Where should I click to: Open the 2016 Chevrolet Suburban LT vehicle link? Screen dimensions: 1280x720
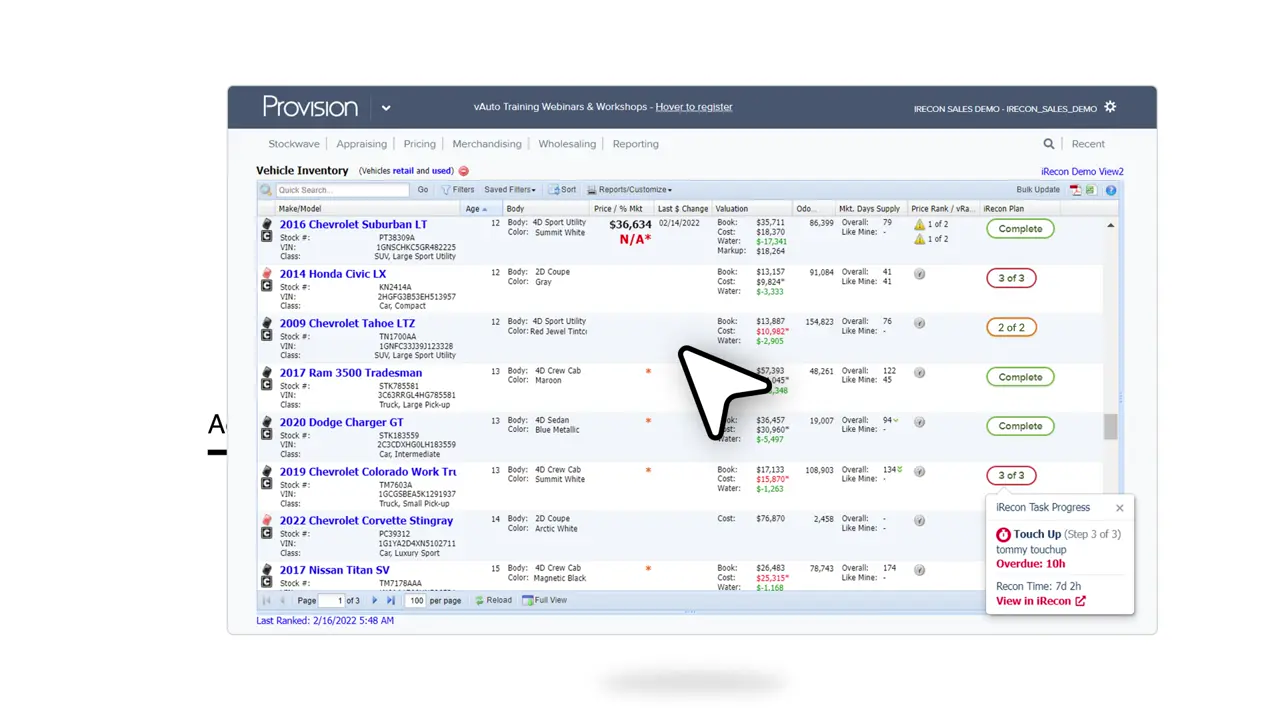pyautogui.click(x=353, y=225)
